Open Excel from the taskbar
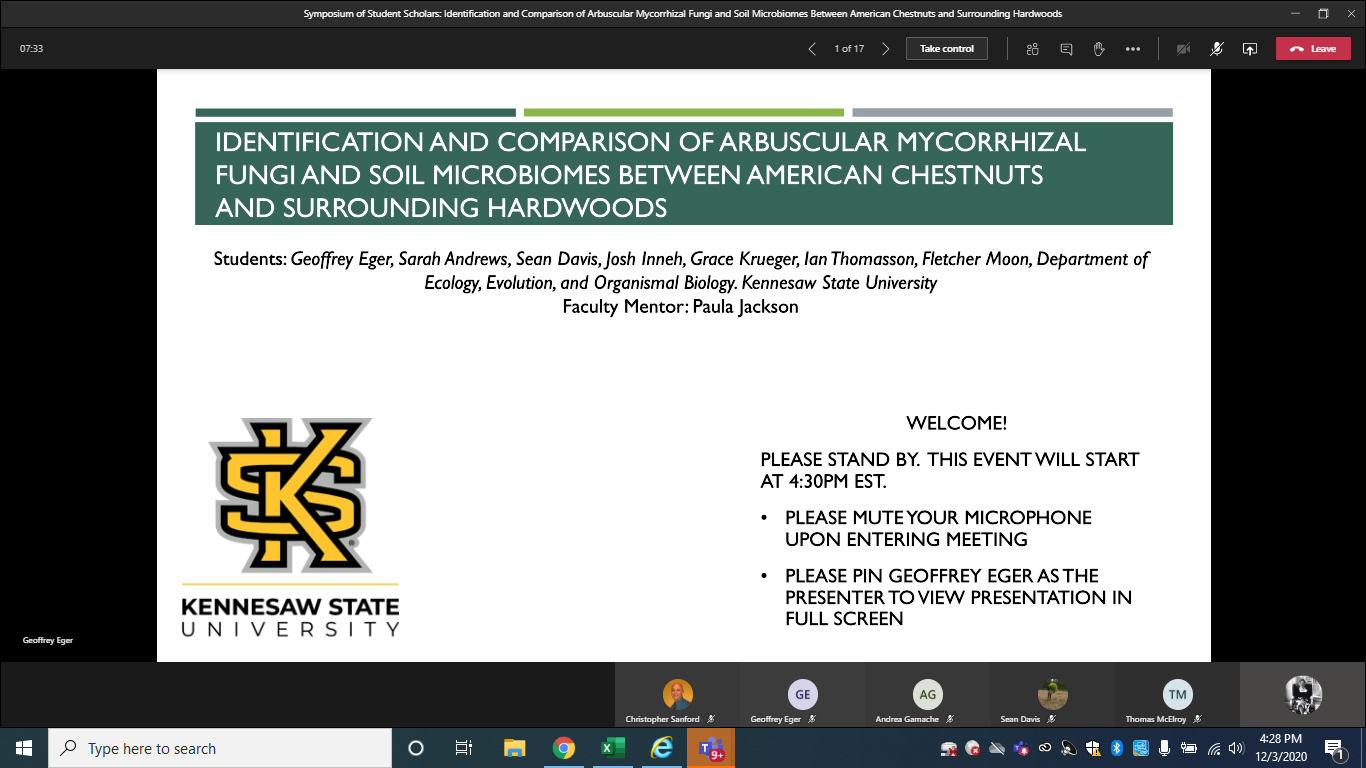This screenshot has width=1366, height=768. (612, 748)
